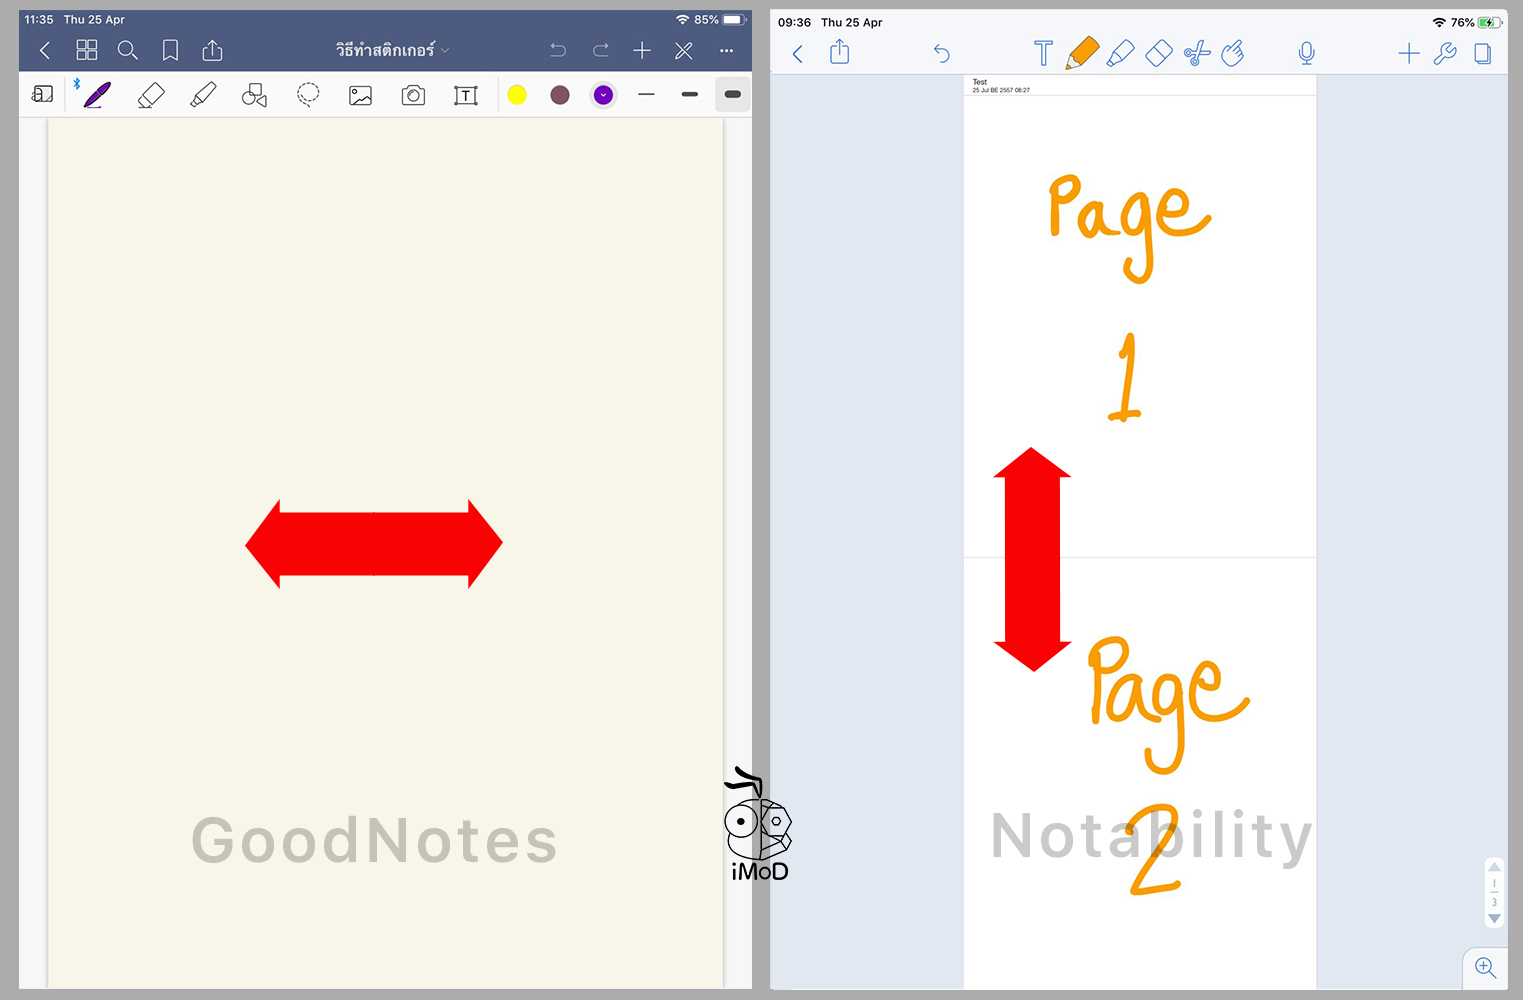
Task: Choose the orange pencil tool in Notability
Action: 1082,53
